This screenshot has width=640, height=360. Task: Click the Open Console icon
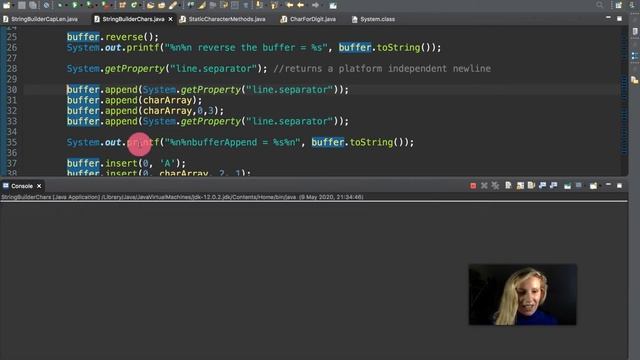point(593,186)
